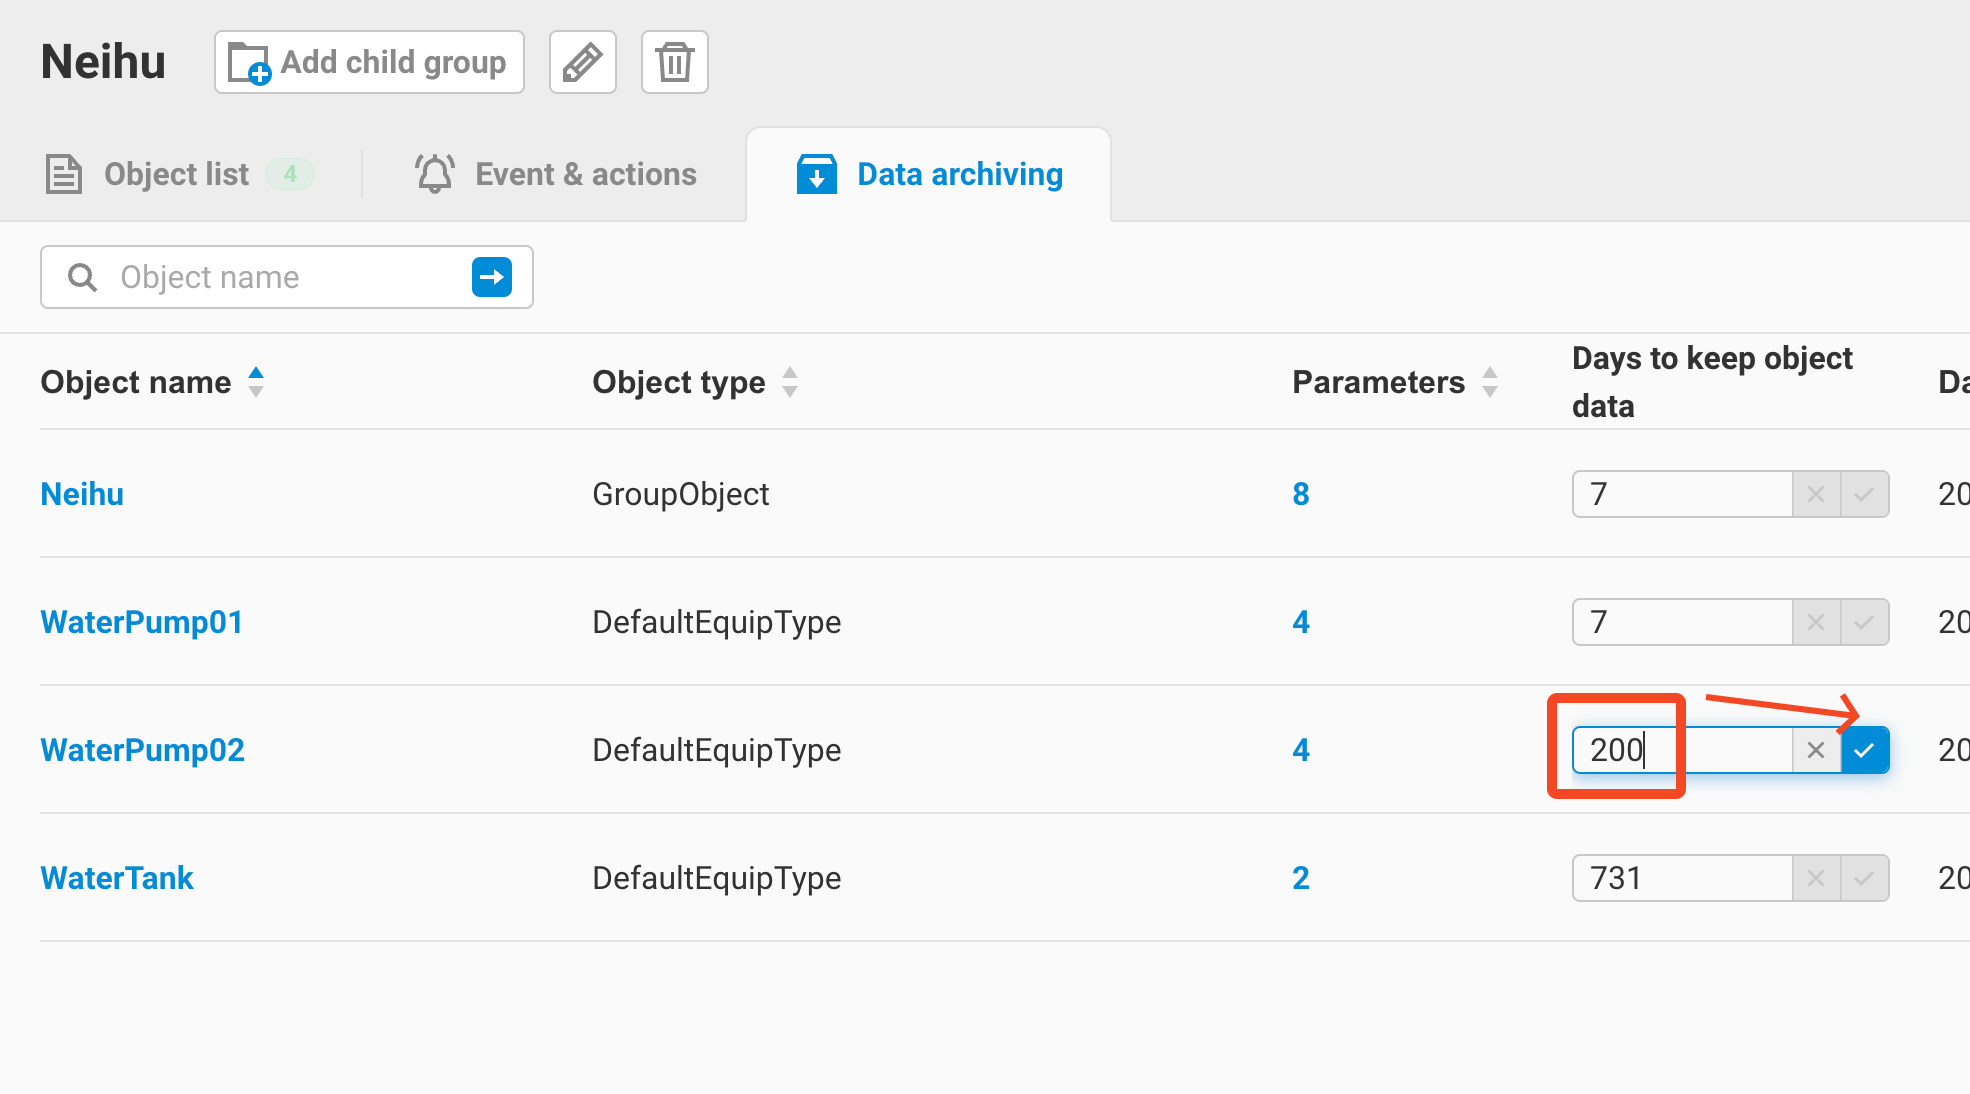Click the Add child group button
1970x1094 pixels.
369,62
